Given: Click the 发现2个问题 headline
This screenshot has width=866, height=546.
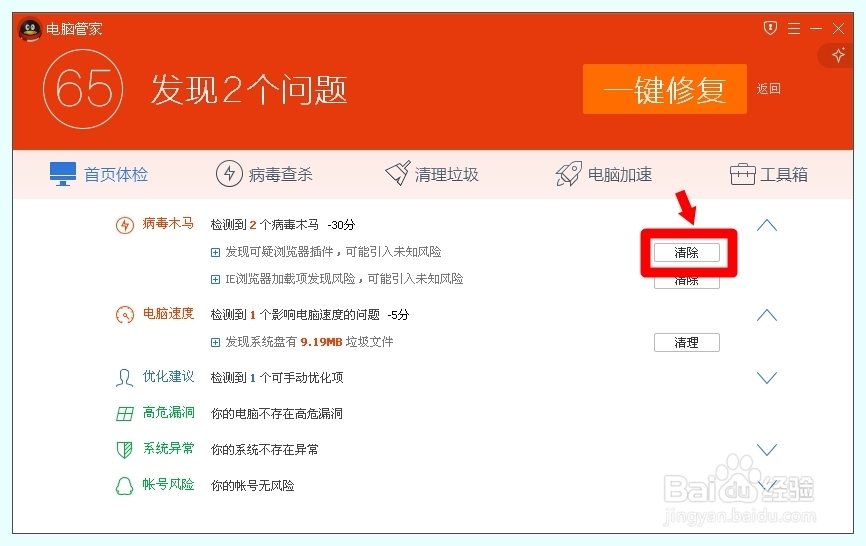Looking at the screenshot, I should coord(249,89).
